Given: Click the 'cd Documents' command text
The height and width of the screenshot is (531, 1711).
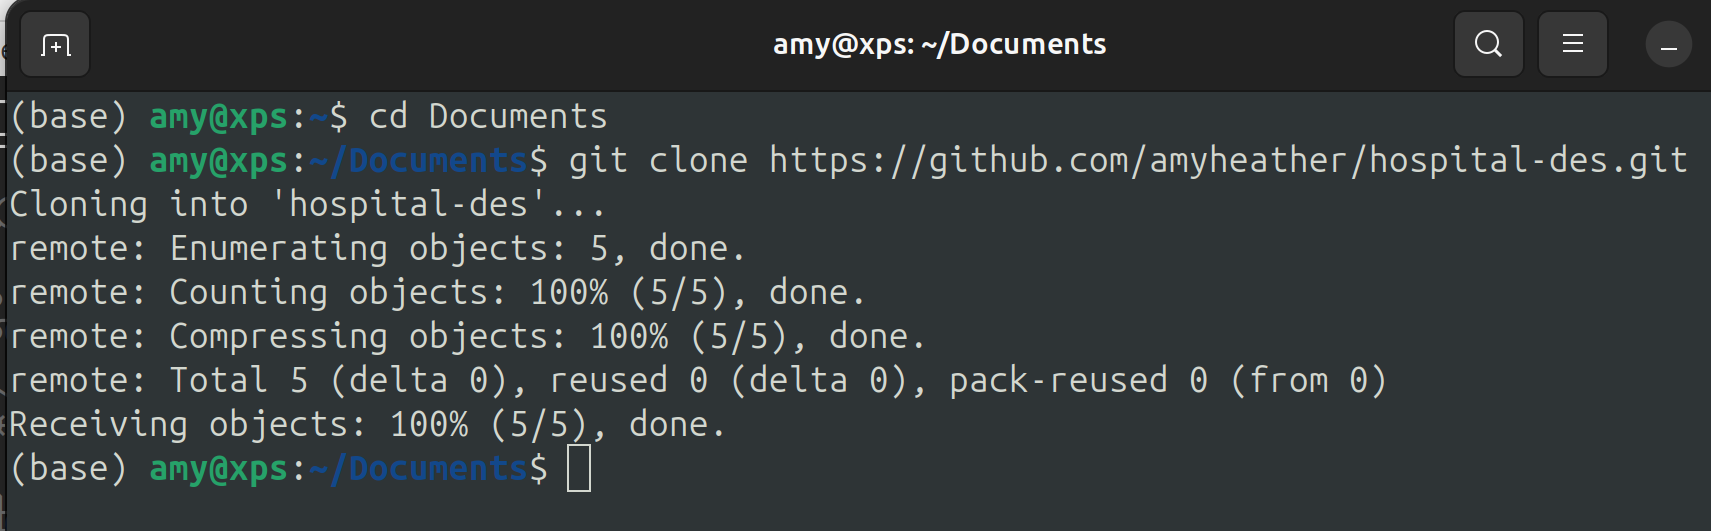Looking at the screenshot, I should (488, 117).
